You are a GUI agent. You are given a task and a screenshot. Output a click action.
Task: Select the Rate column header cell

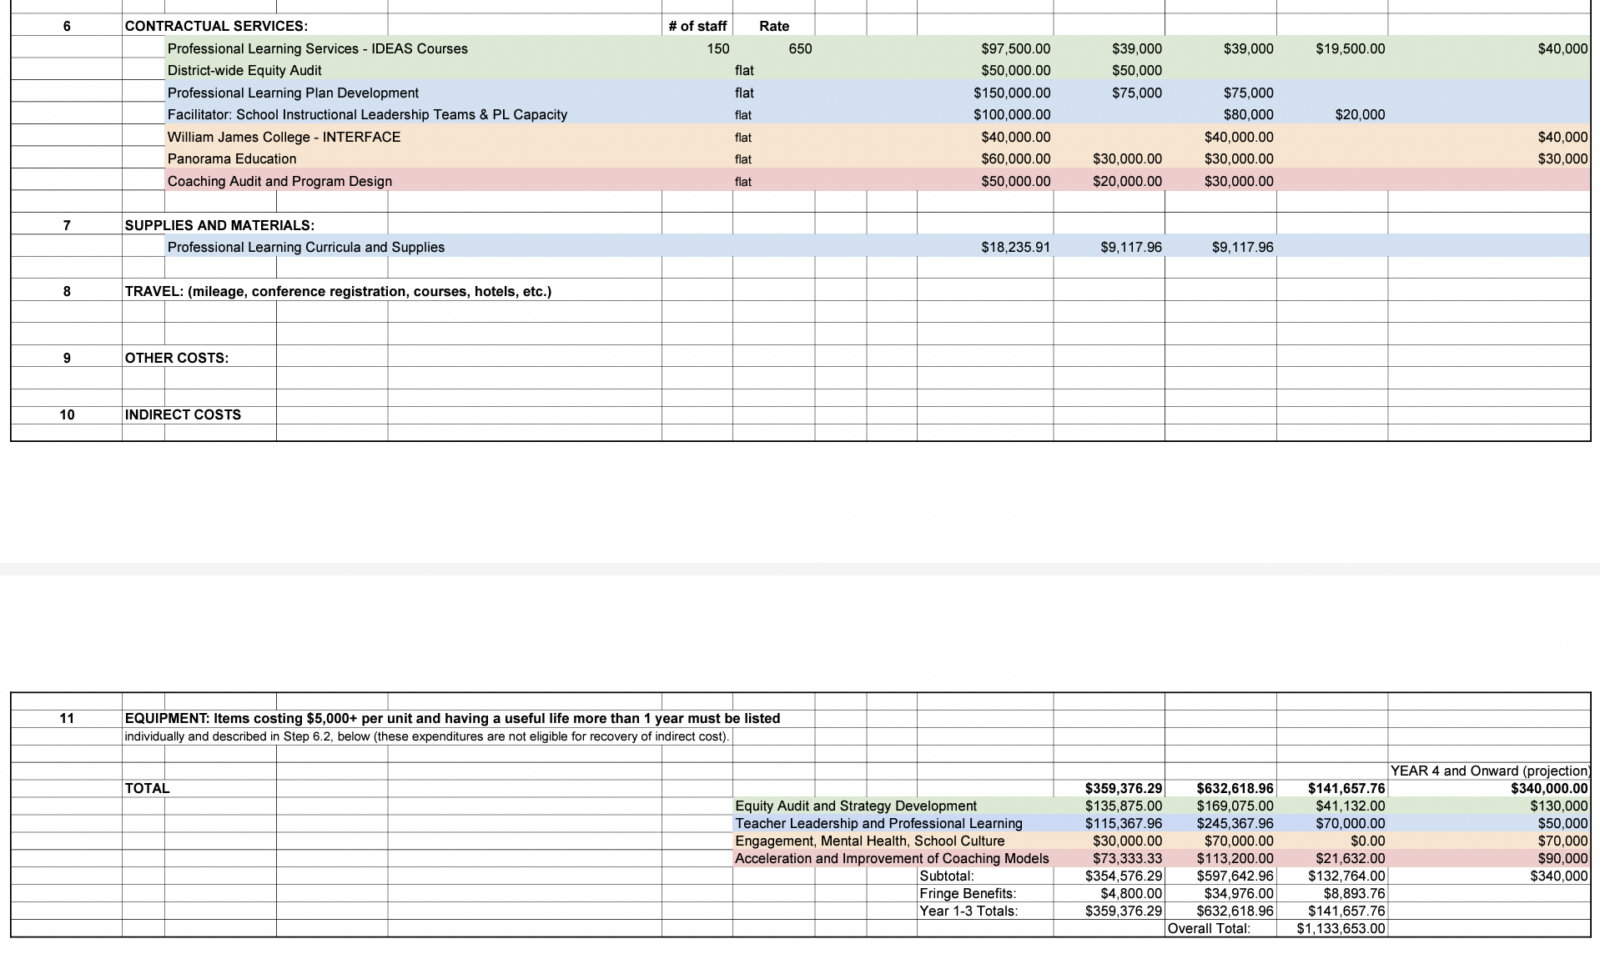coord(773,26)
